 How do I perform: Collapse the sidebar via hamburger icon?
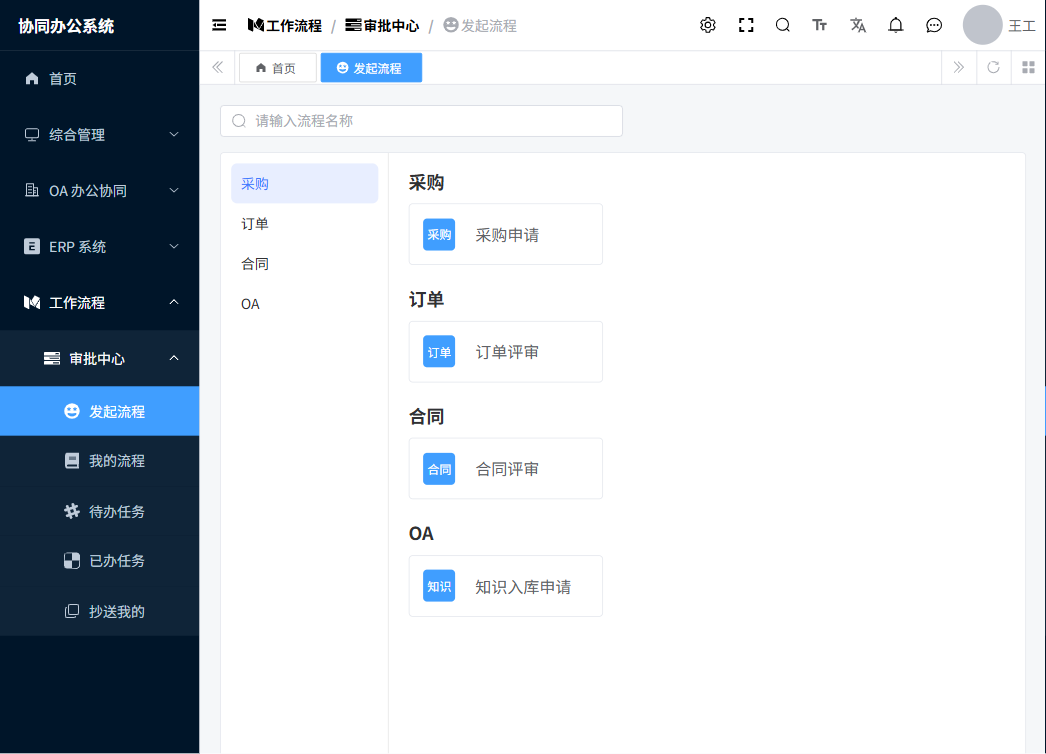pyautogui.click(x=219, y=25)
